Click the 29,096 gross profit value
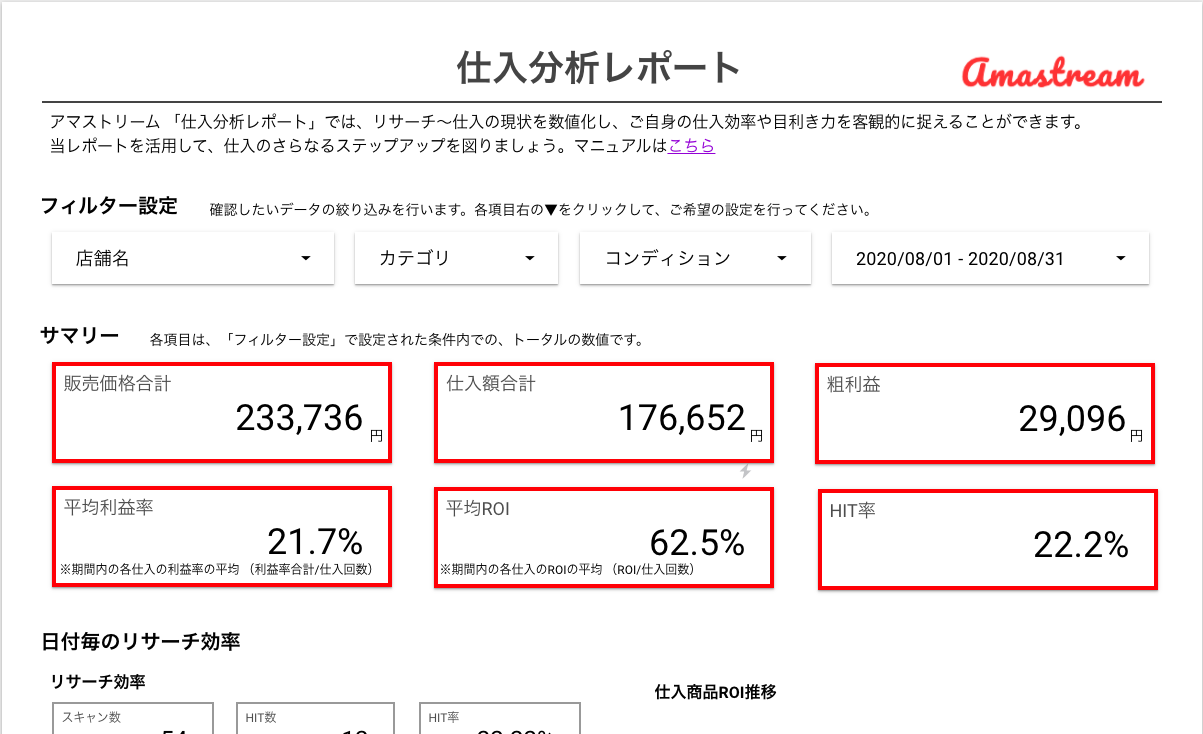Viewport: 1203px width, 734px height. click(1072, 419)
